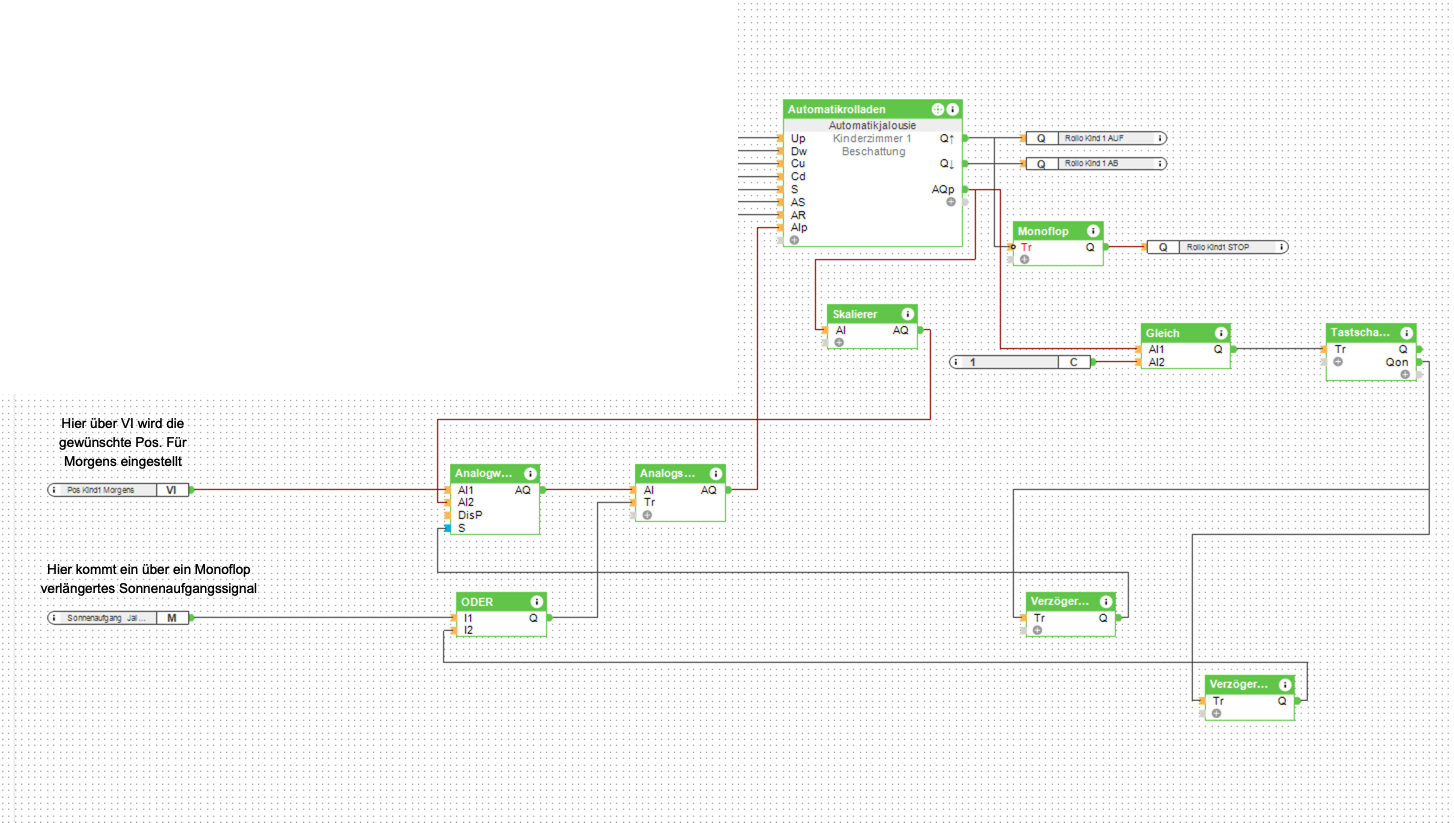Select the Sonnenaufgang marker element

click(x=117, y=618)
